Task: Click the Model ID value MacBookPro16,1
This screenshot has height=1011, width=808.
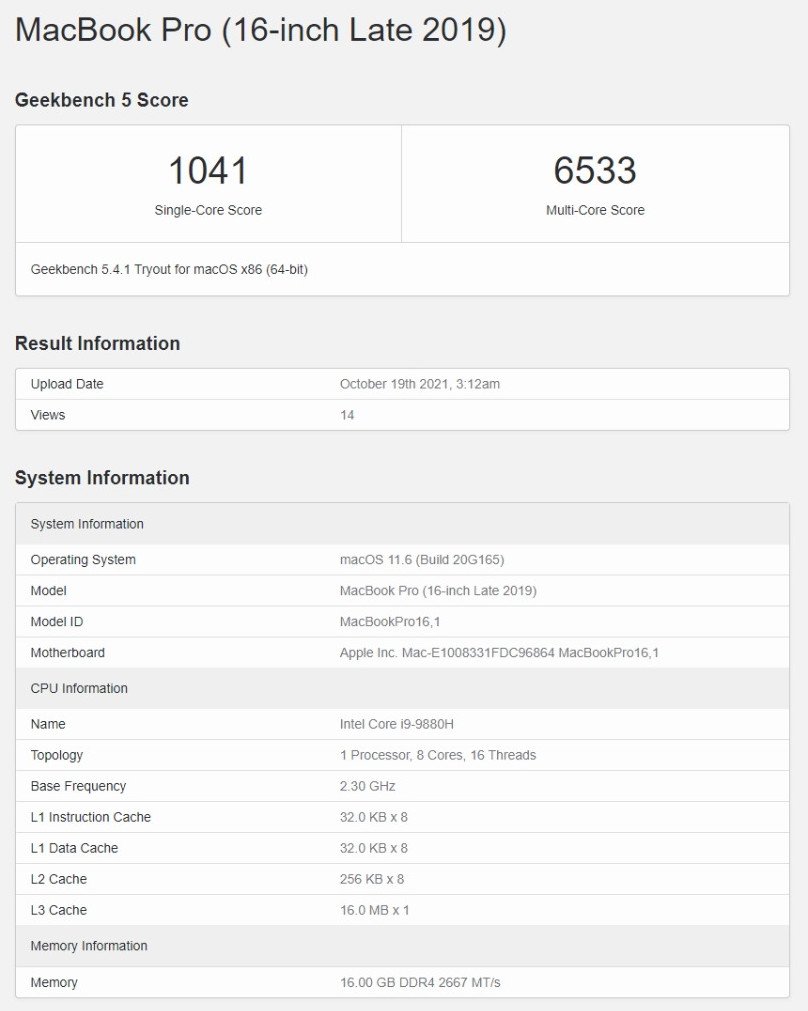Action: (x=390, y=622)
